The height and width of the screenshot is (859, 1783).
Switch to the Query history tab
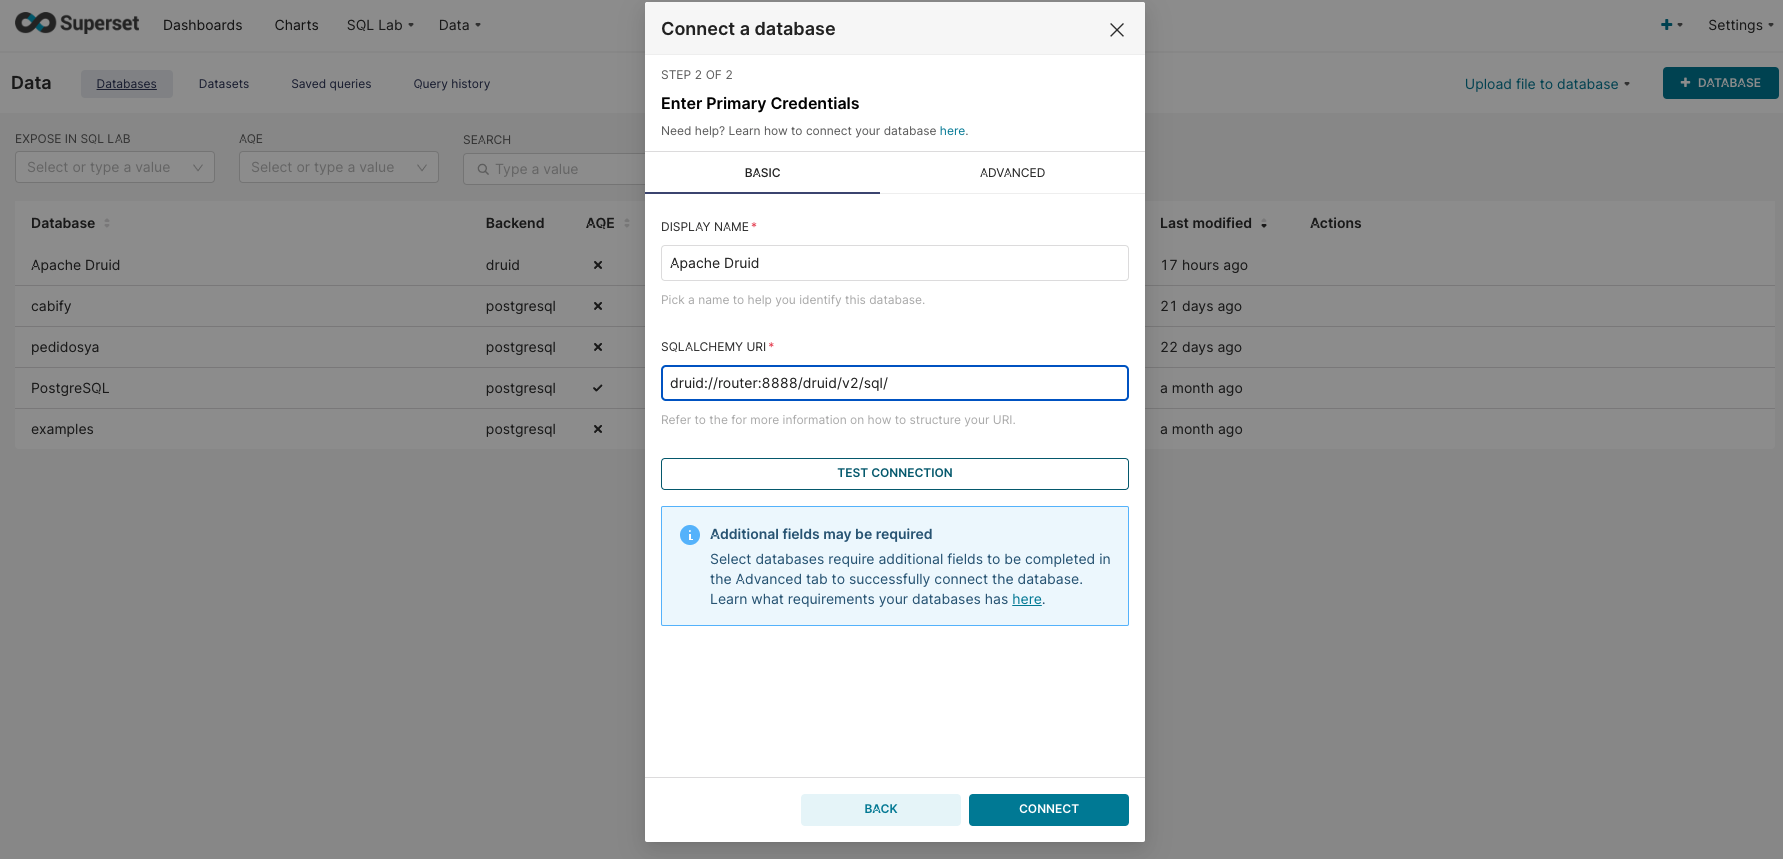pyautogui.click(x=452, y=84)
